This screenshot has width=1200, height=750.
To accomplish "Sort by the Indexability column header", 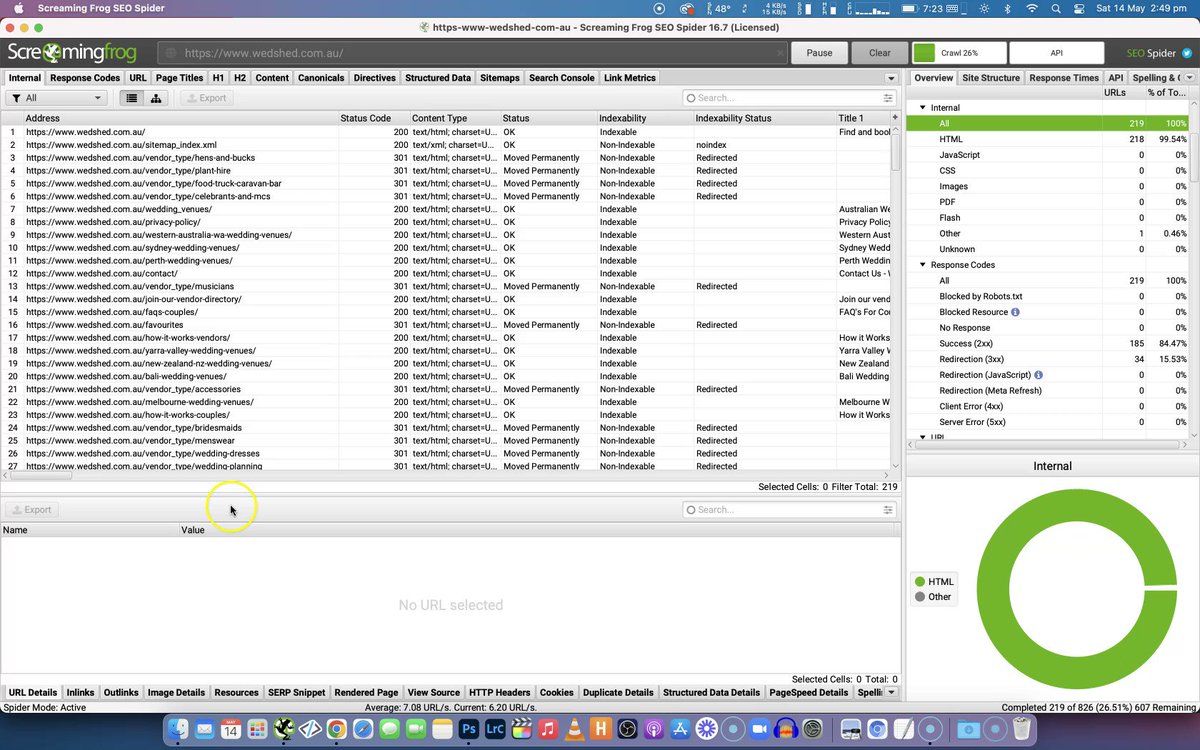I will (645, 118).
